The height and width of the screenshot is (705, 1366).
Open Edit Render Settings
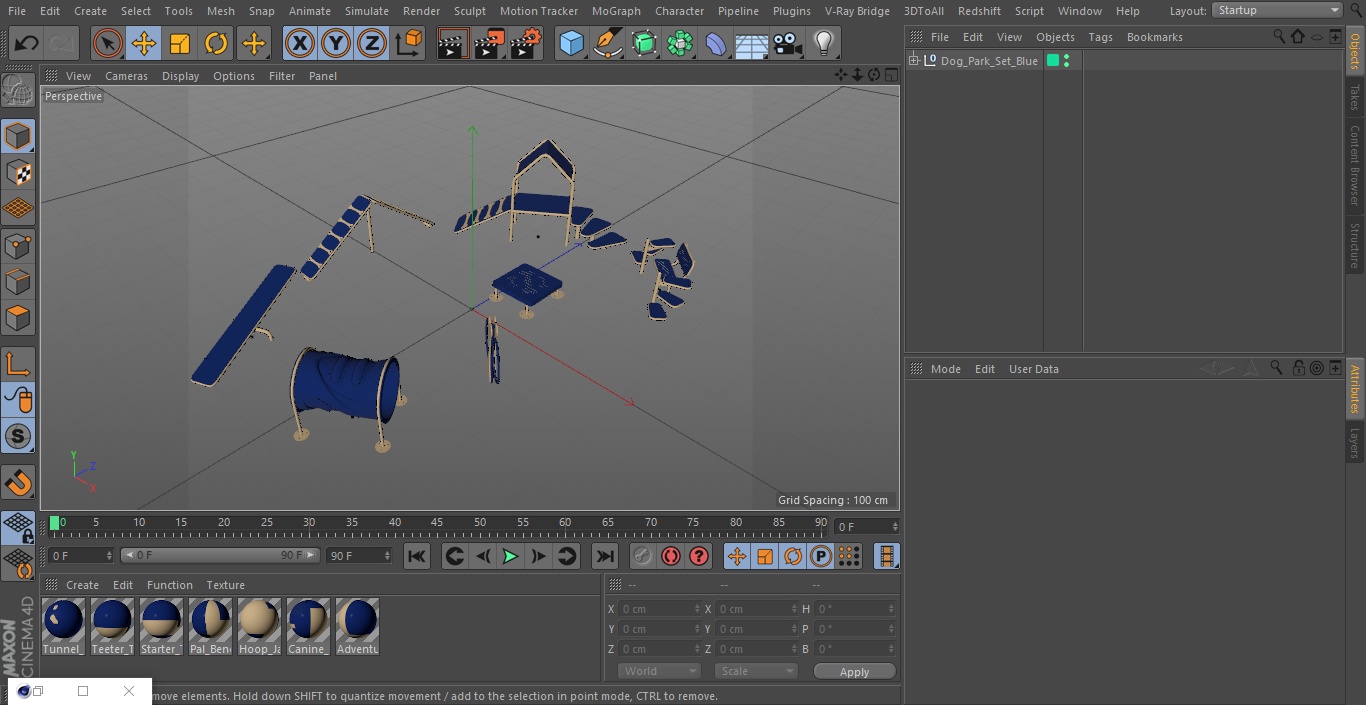(x=526, y=43)
